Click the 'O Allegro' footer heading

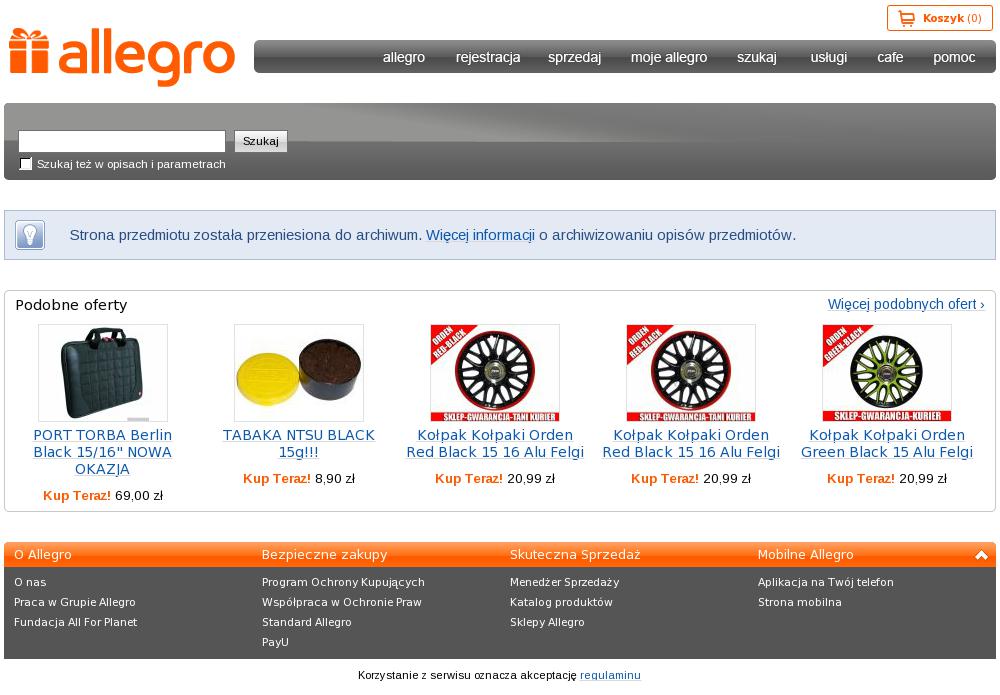[43, 555]
